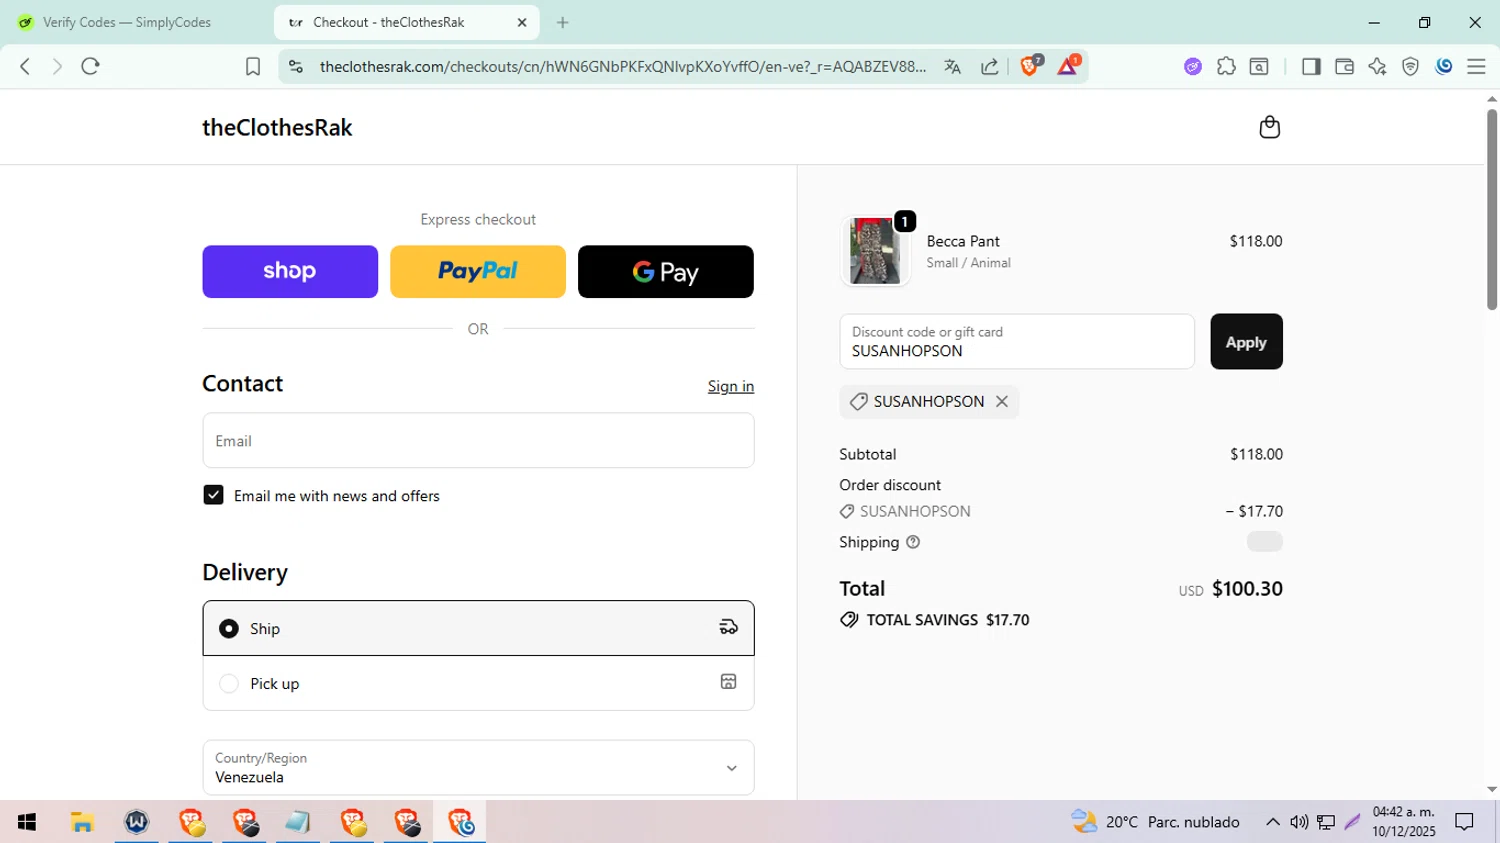
Task: Open the browser hamburger menu
Action: coord(1476,66)
